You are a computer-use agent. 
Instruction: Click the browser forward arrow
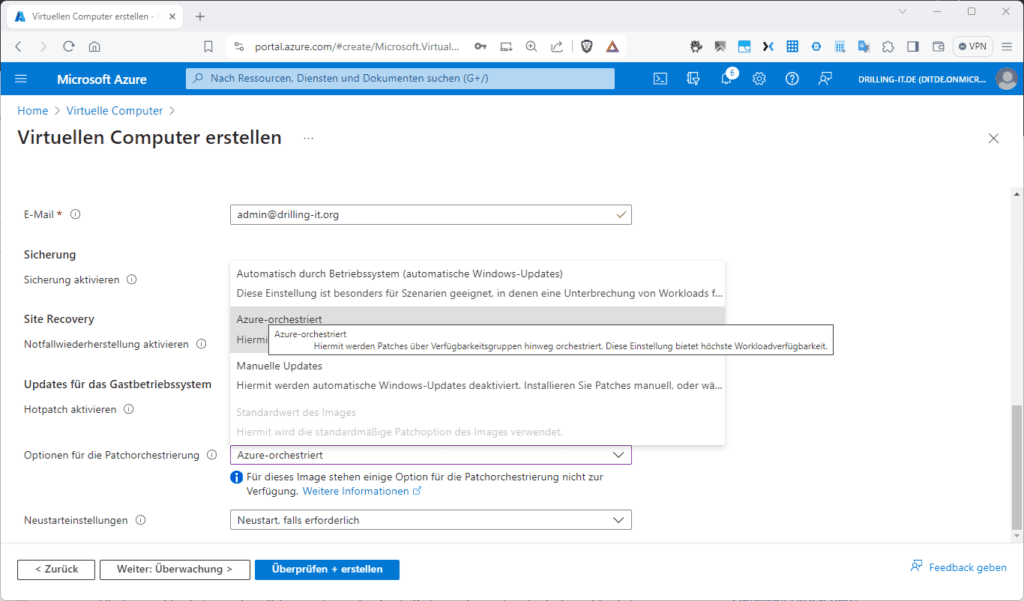[43, 46]
